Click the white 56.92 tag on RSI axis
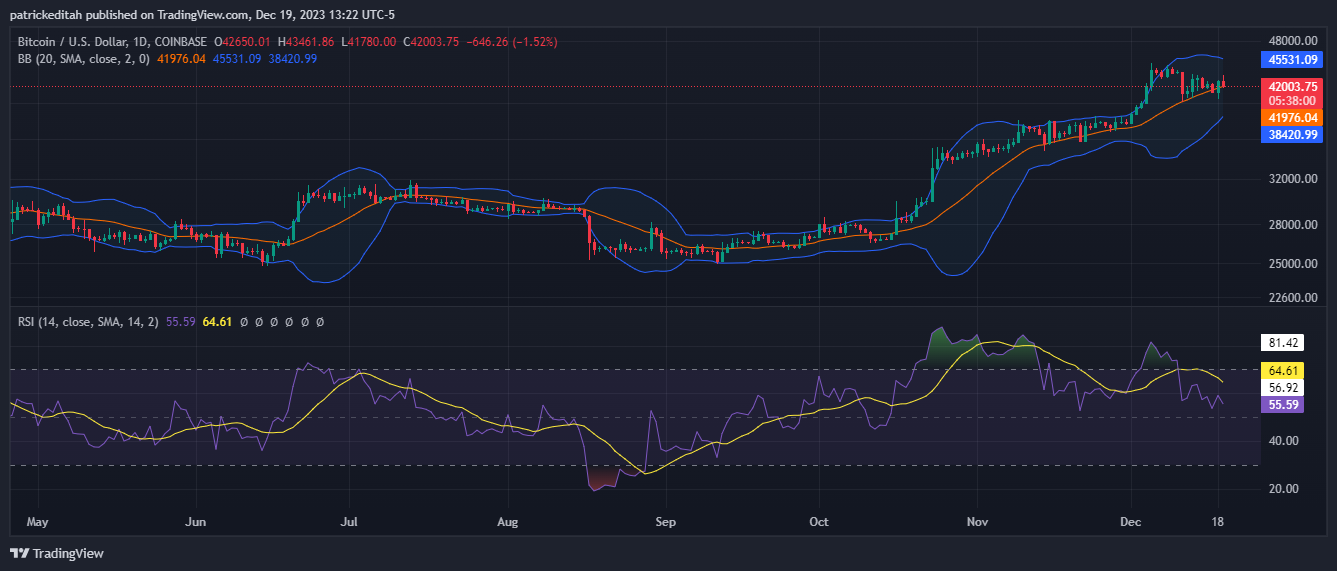Image resolution: width=1337 pixels, height=571 pixels. (x=1284, y=387)
